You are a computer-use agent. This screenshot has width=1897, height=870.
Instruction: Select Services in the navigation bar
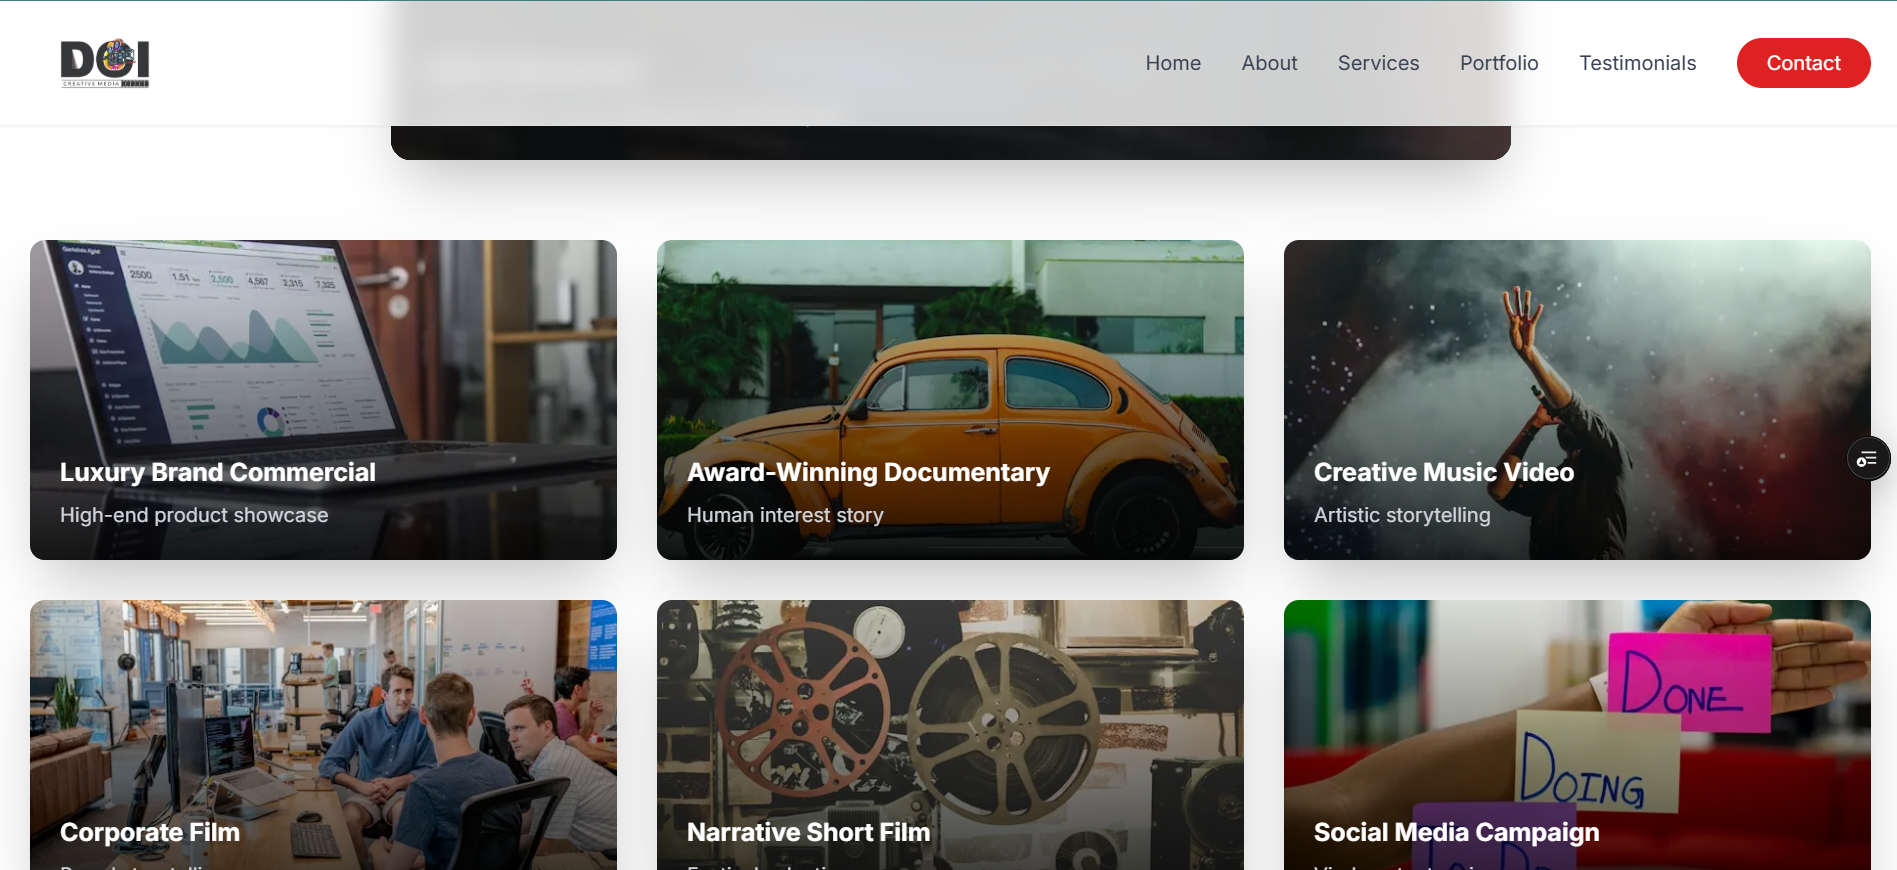(1378, 63)
